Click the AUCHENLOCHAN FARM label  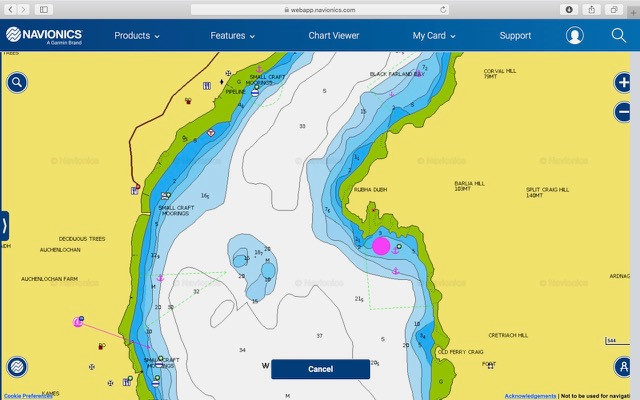point(49,279)
